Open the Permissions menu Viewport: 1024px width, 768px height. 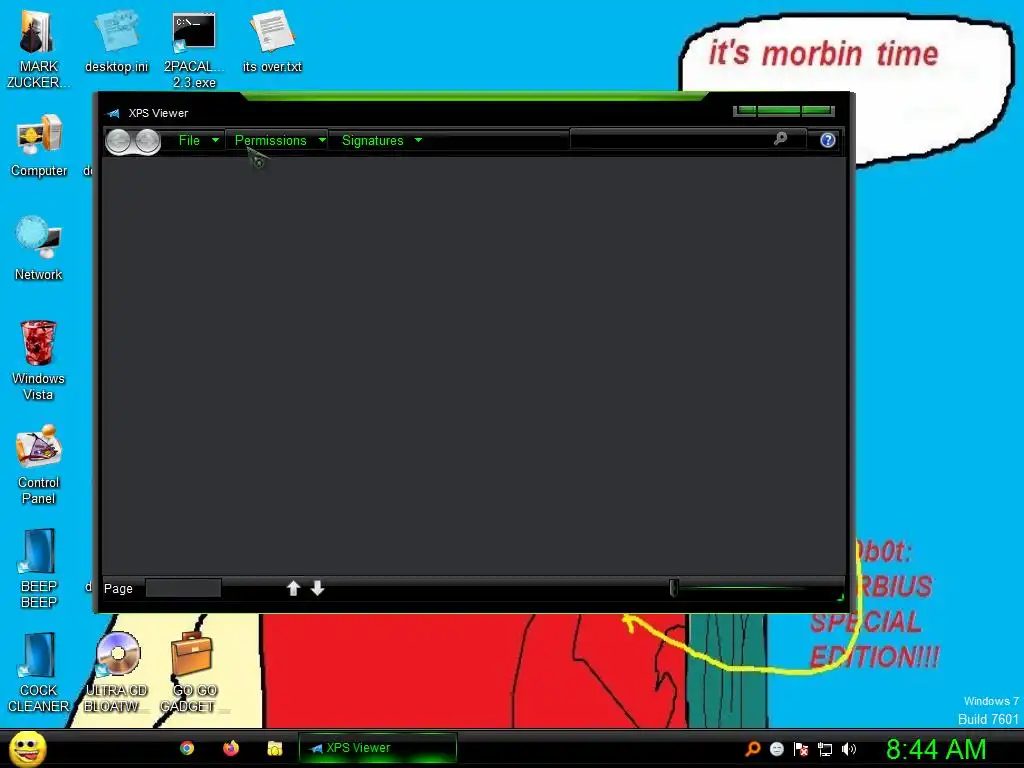[270, 140]
